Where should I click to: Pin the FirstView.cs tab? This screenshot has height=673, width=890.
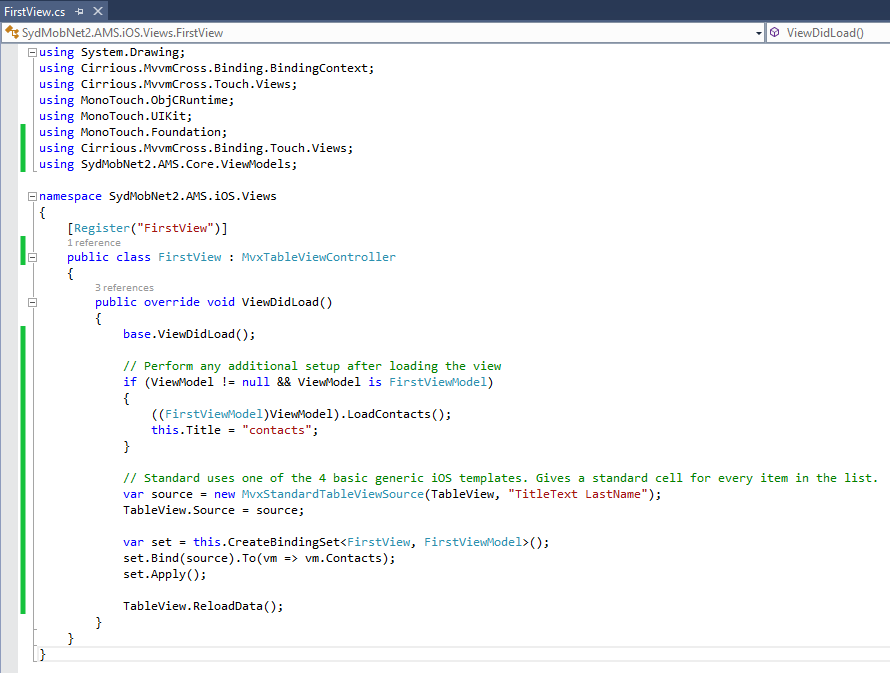click(x=79, y=11)
